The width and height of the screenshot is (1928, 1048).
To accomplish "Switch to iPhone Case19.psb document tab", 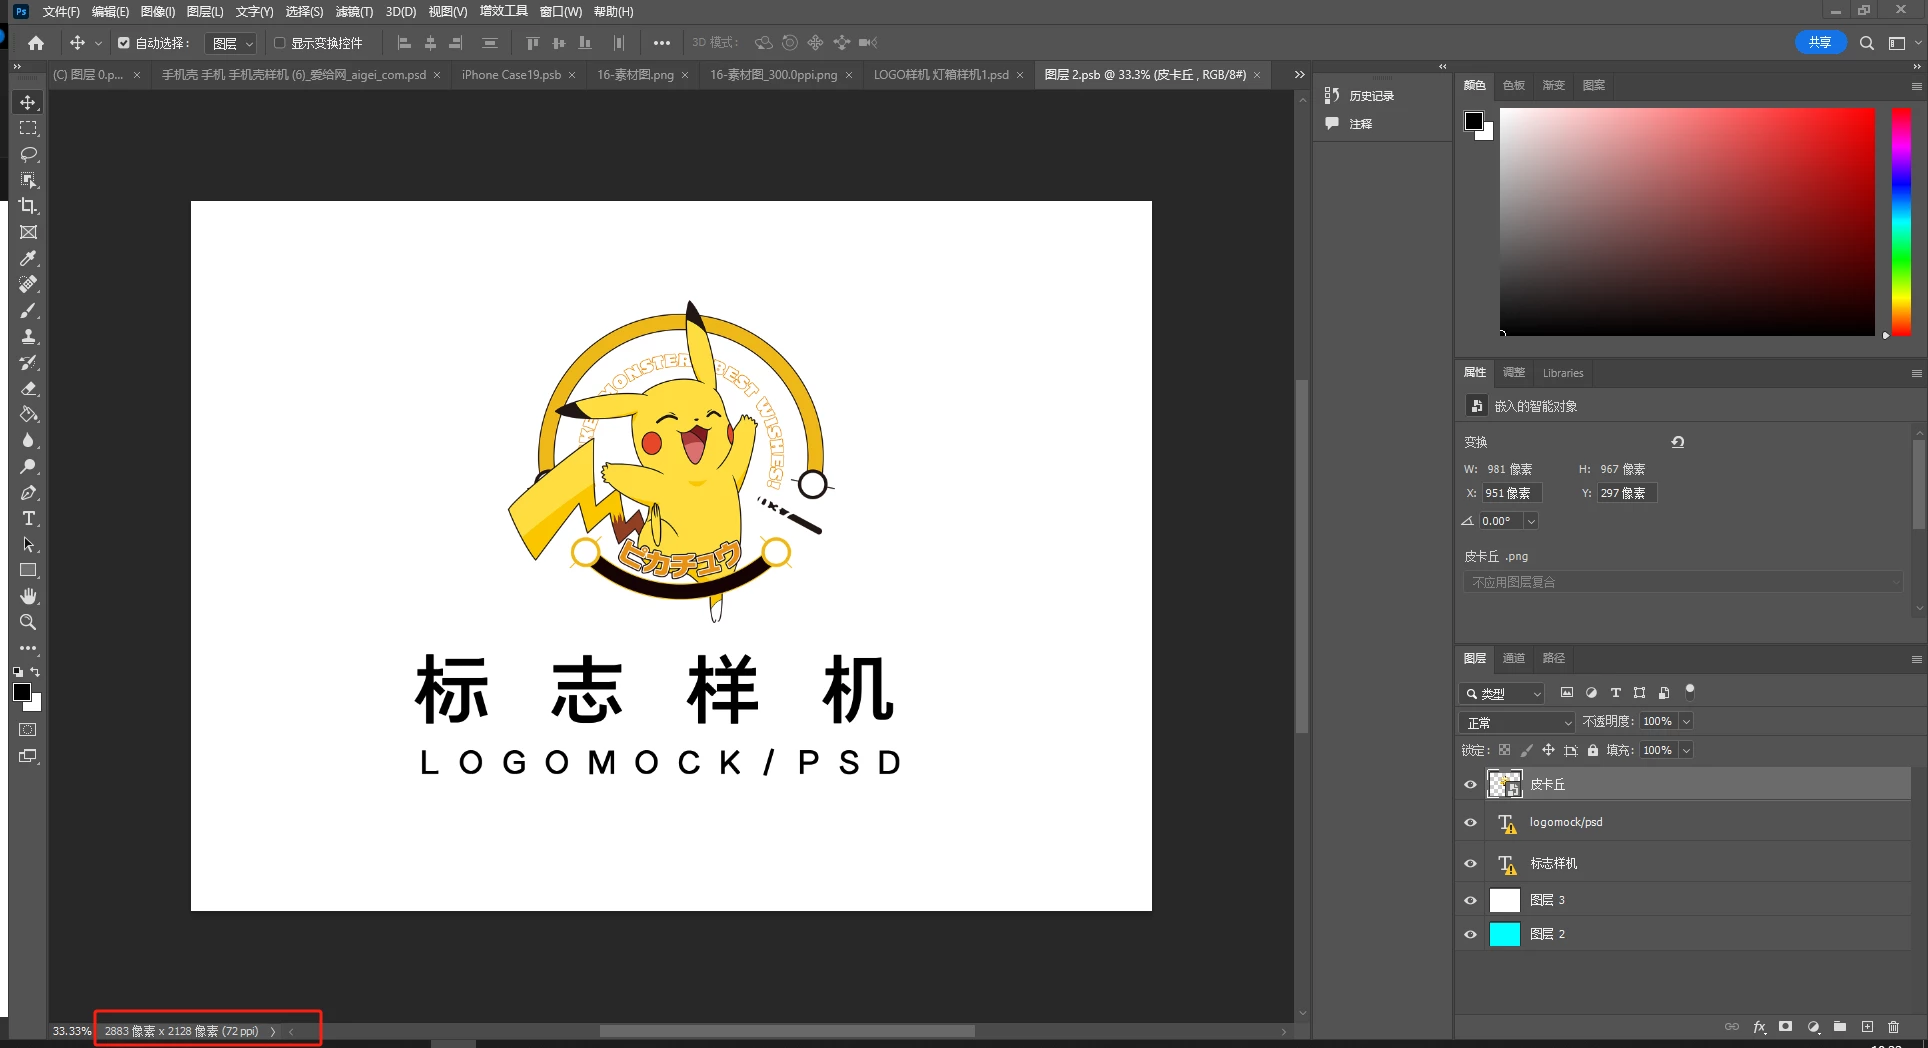I will click(x=511, y=75).
